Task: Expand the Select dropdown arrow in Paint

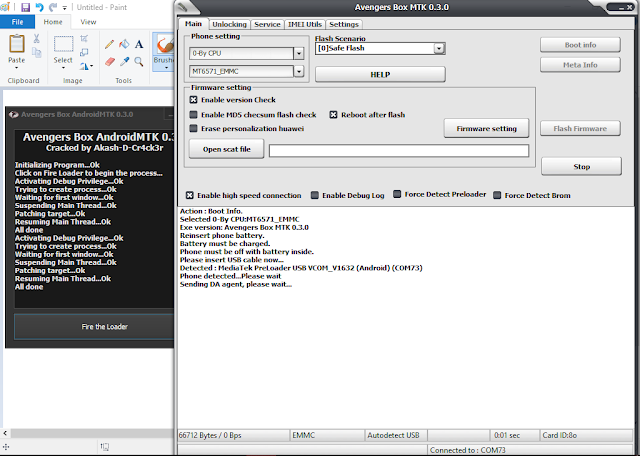Action: (63, 68)
